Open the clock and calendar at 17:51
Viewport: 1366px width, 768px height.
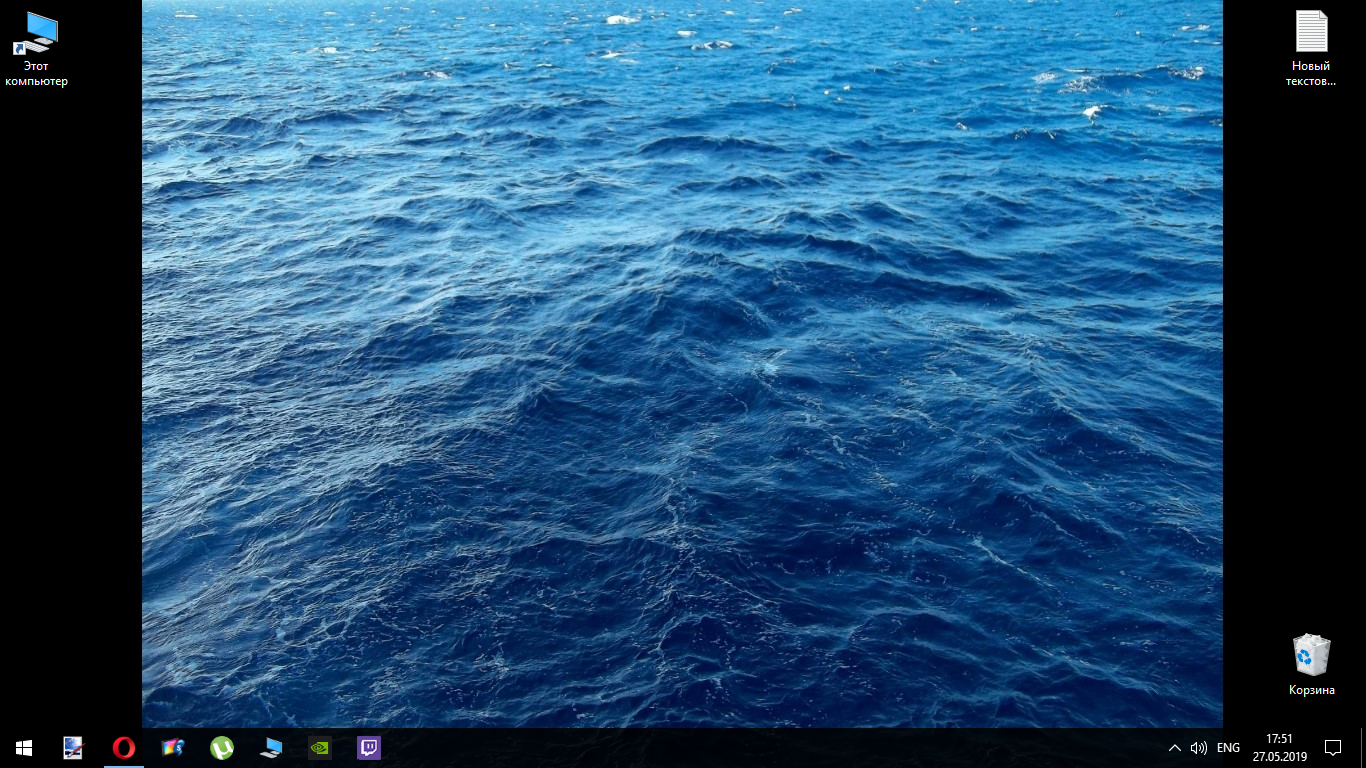coord(1279,747)
